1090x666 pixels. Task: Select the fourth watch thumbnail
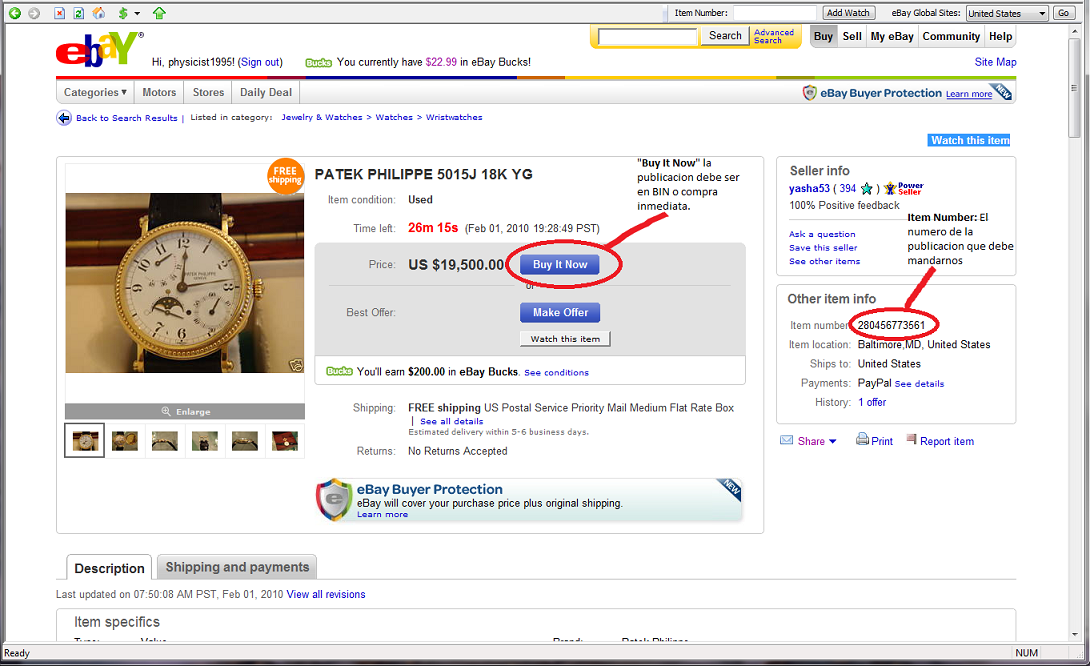(x=205, y=440)
